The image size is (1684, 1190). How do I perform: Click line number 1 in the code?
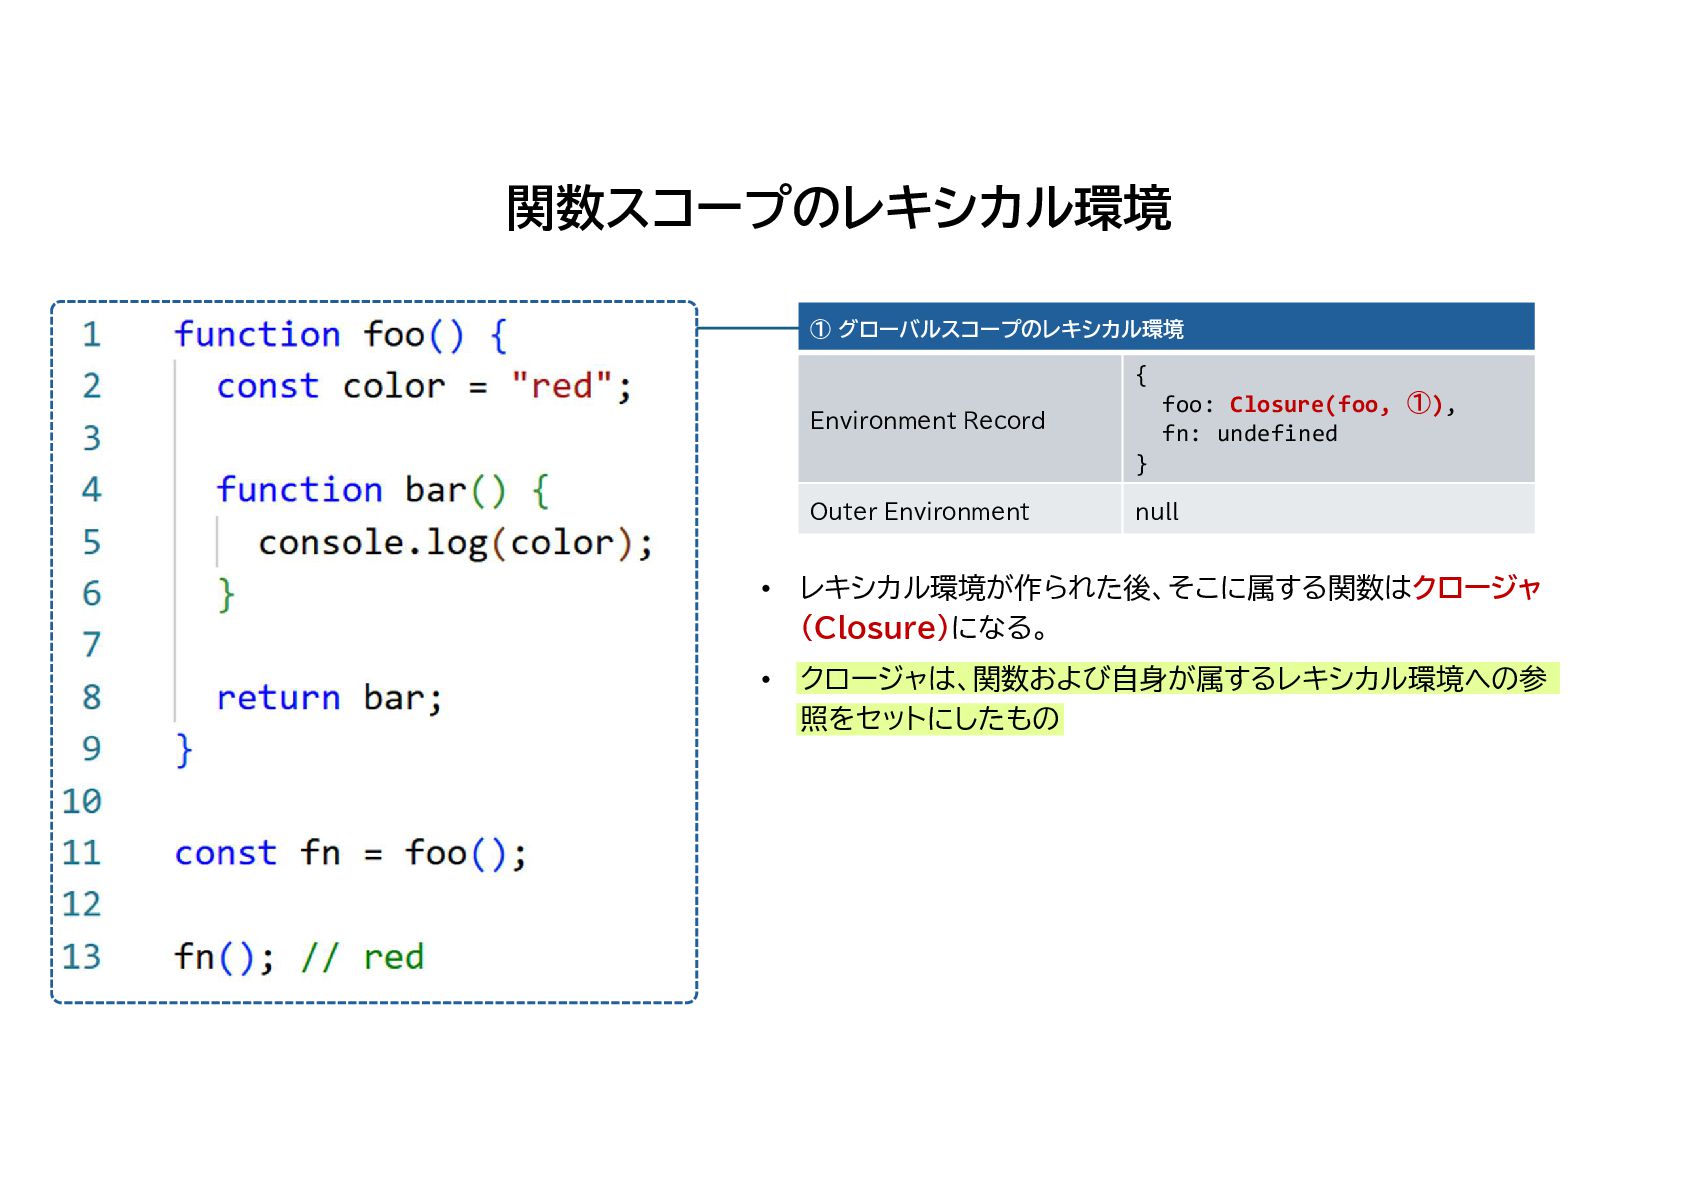click(x=91, y=334)
